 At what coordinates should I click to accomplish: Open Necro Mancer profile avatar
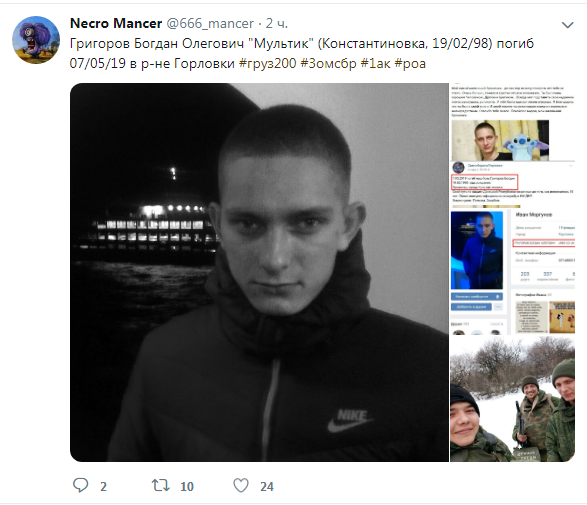click(x=36, y=40)
